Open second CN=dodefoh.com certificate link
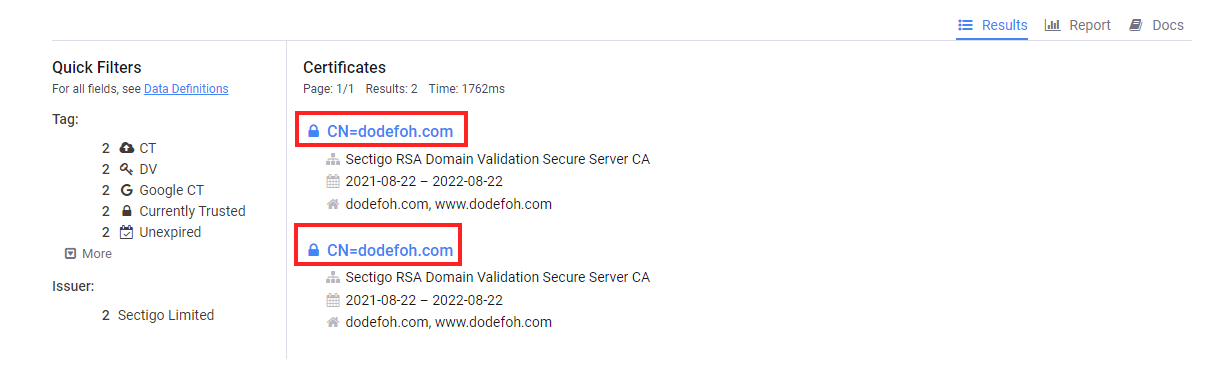The width and height of the screenshot is (1221, 378). click(x=390, y=250)
